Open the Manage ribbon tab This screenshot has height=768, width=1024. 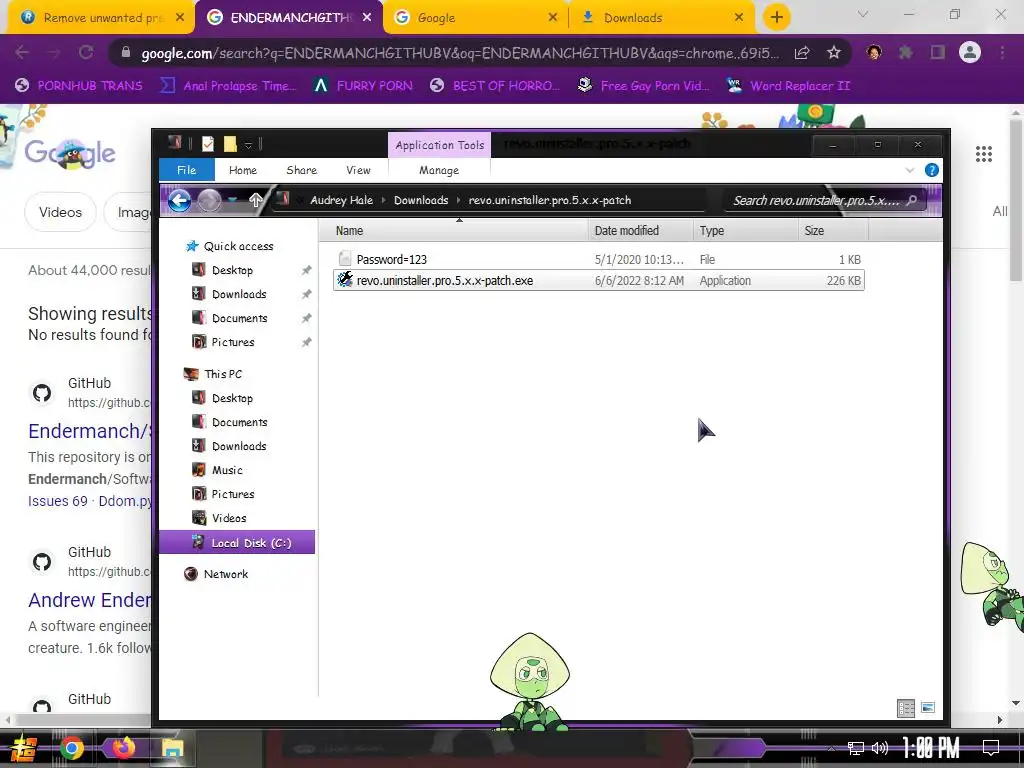(x=439, y=170)
